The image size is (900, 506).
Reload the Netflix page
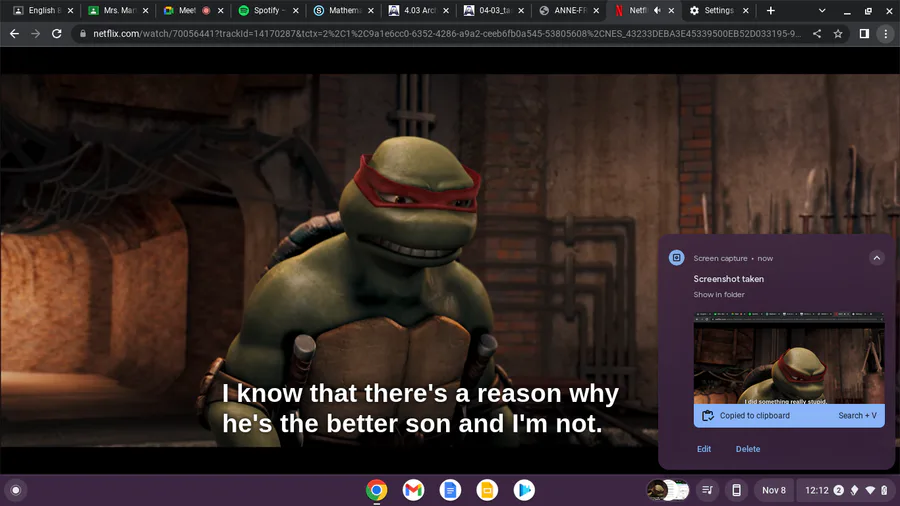(56, 34)
